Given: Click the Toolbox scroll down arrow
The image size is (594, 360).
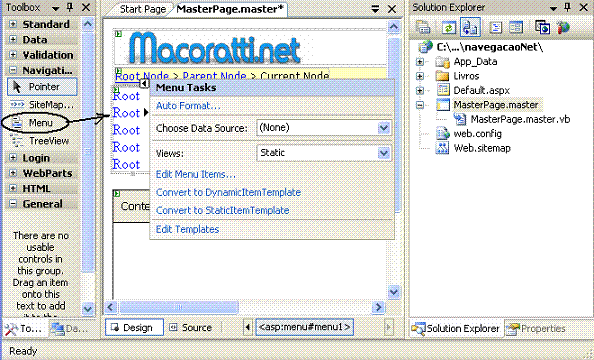Looking at the screenshot, I should click(88, 308).
